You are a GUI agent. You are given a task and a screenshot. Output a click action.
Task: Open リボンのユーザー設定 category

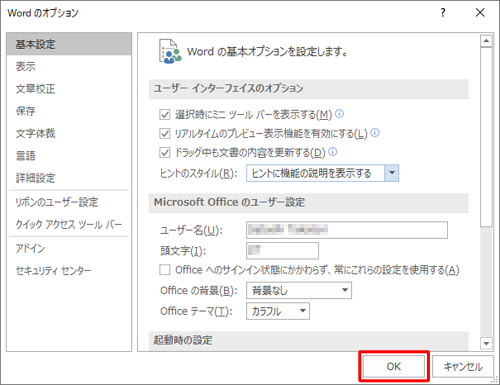pos(69,202)
